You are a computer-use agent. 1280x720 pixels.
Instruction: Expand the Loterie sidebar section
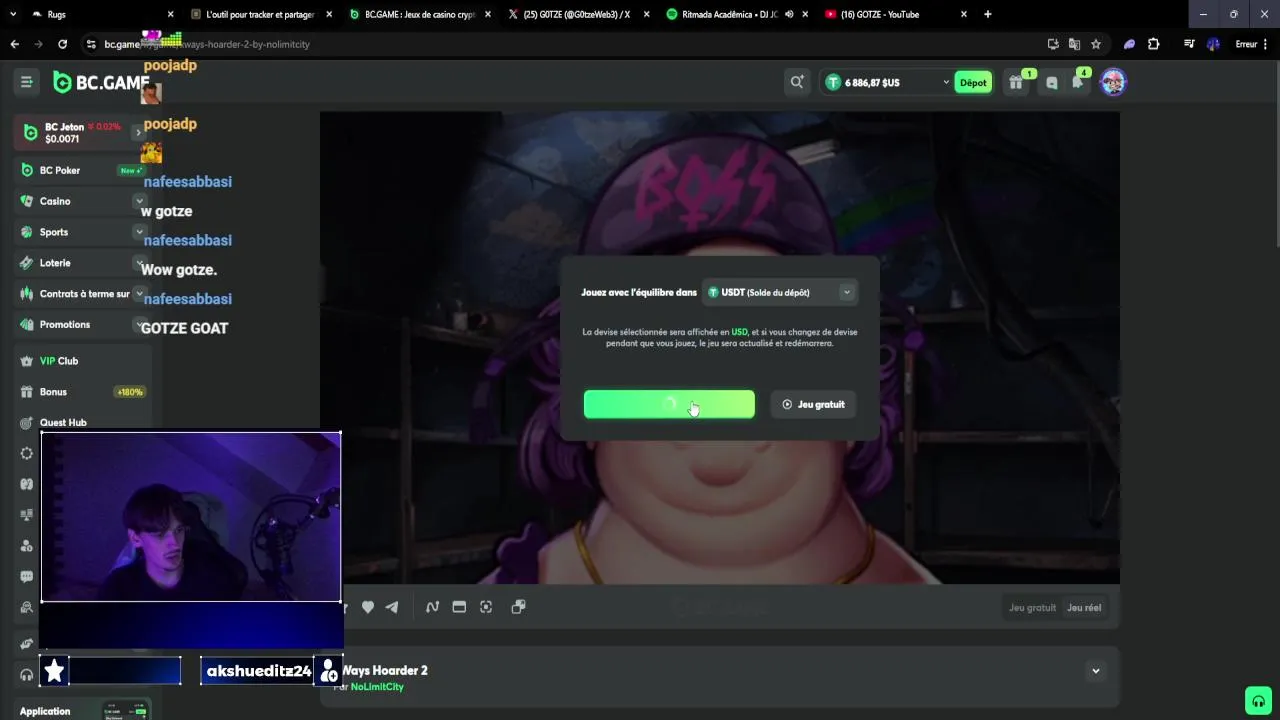point(139,263)
